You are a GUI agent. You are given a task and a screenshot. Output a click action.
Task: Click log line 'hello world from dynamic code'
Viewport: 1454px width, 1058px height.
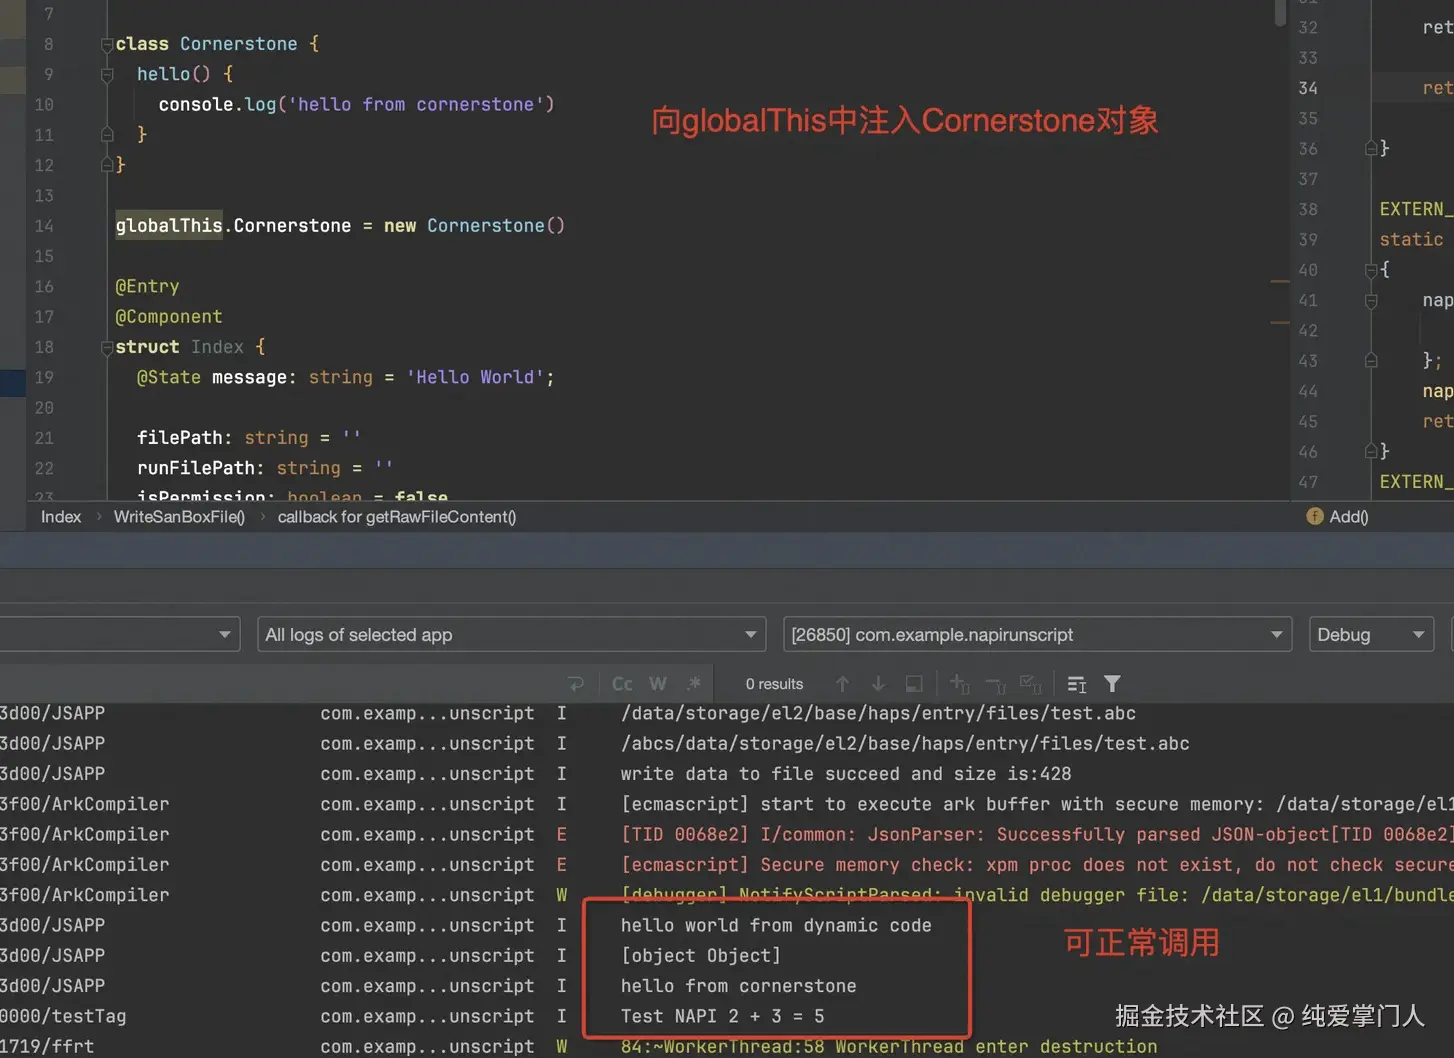[776, 926]
